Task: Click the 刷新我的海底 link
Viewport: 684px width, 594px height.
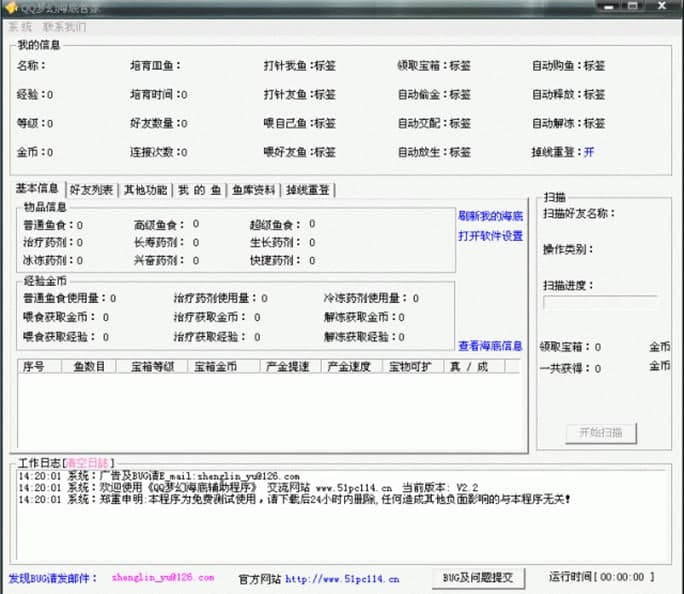Action: [x=490, y=216]
